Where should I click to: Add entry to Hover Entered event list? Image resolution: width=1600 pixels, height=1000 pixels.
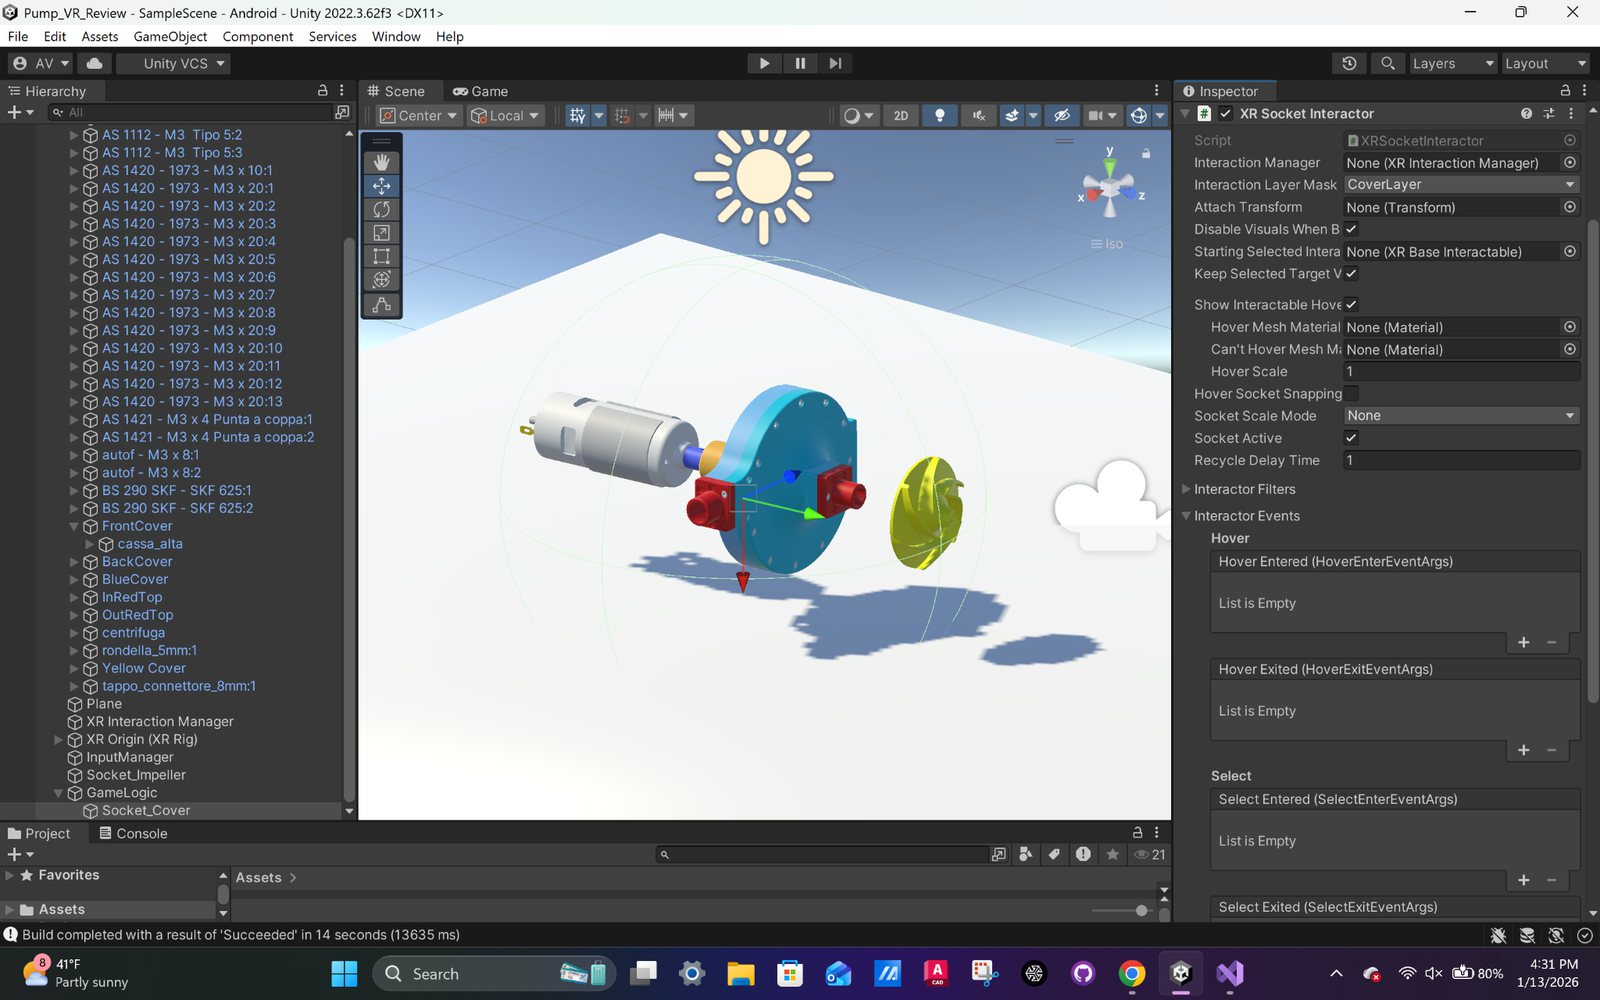tap(1524, 642)
